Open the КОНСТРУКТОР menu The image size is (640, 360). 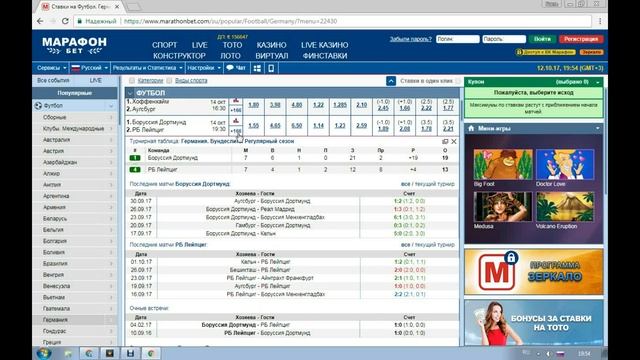click(x=179, y=56)
